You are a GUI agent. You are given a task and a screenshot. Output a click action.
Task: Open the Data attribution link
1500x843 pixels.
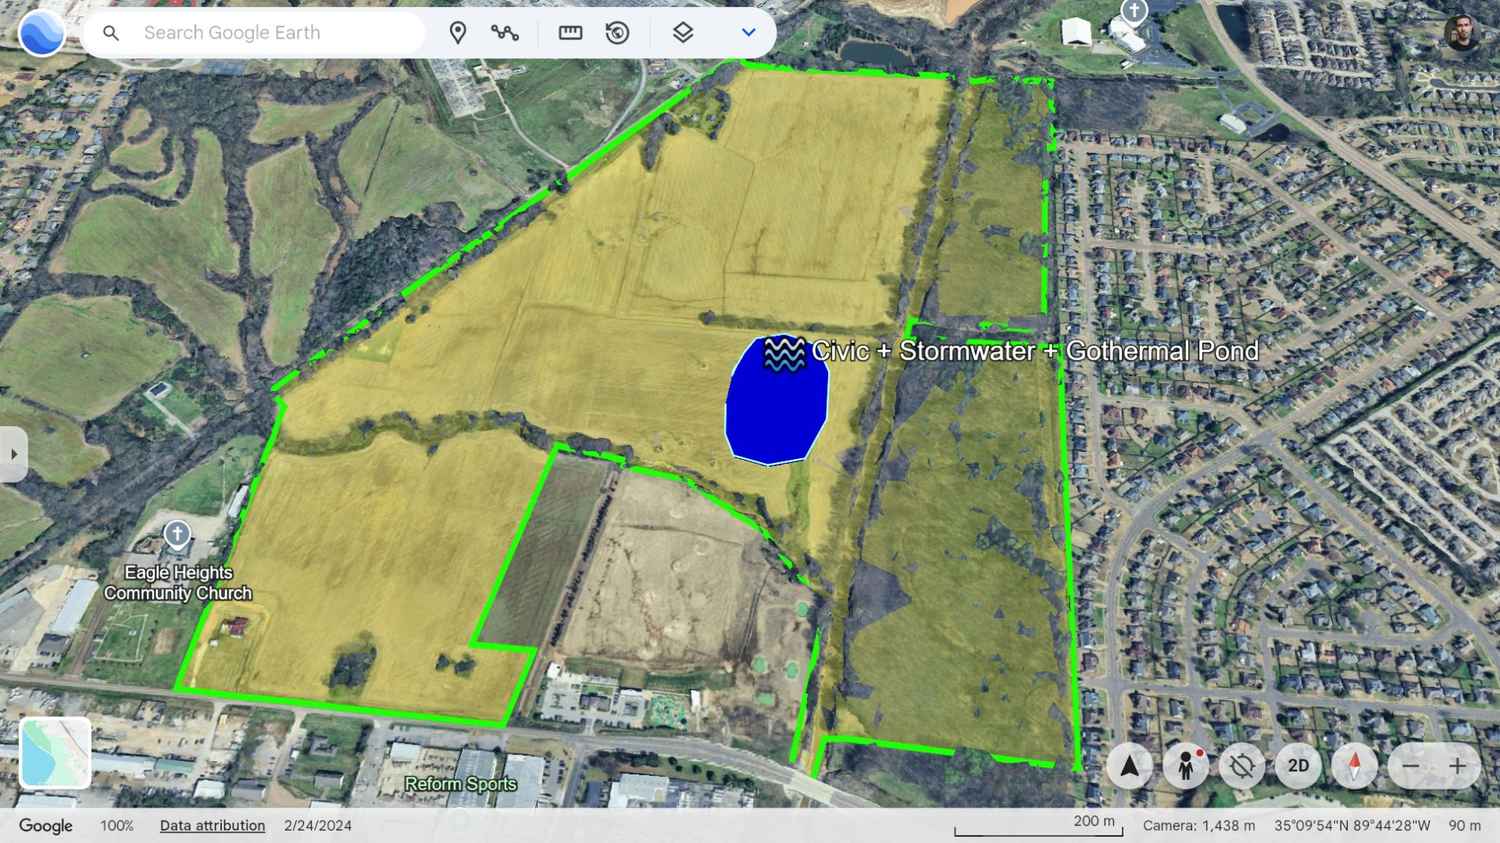point(212,826)
